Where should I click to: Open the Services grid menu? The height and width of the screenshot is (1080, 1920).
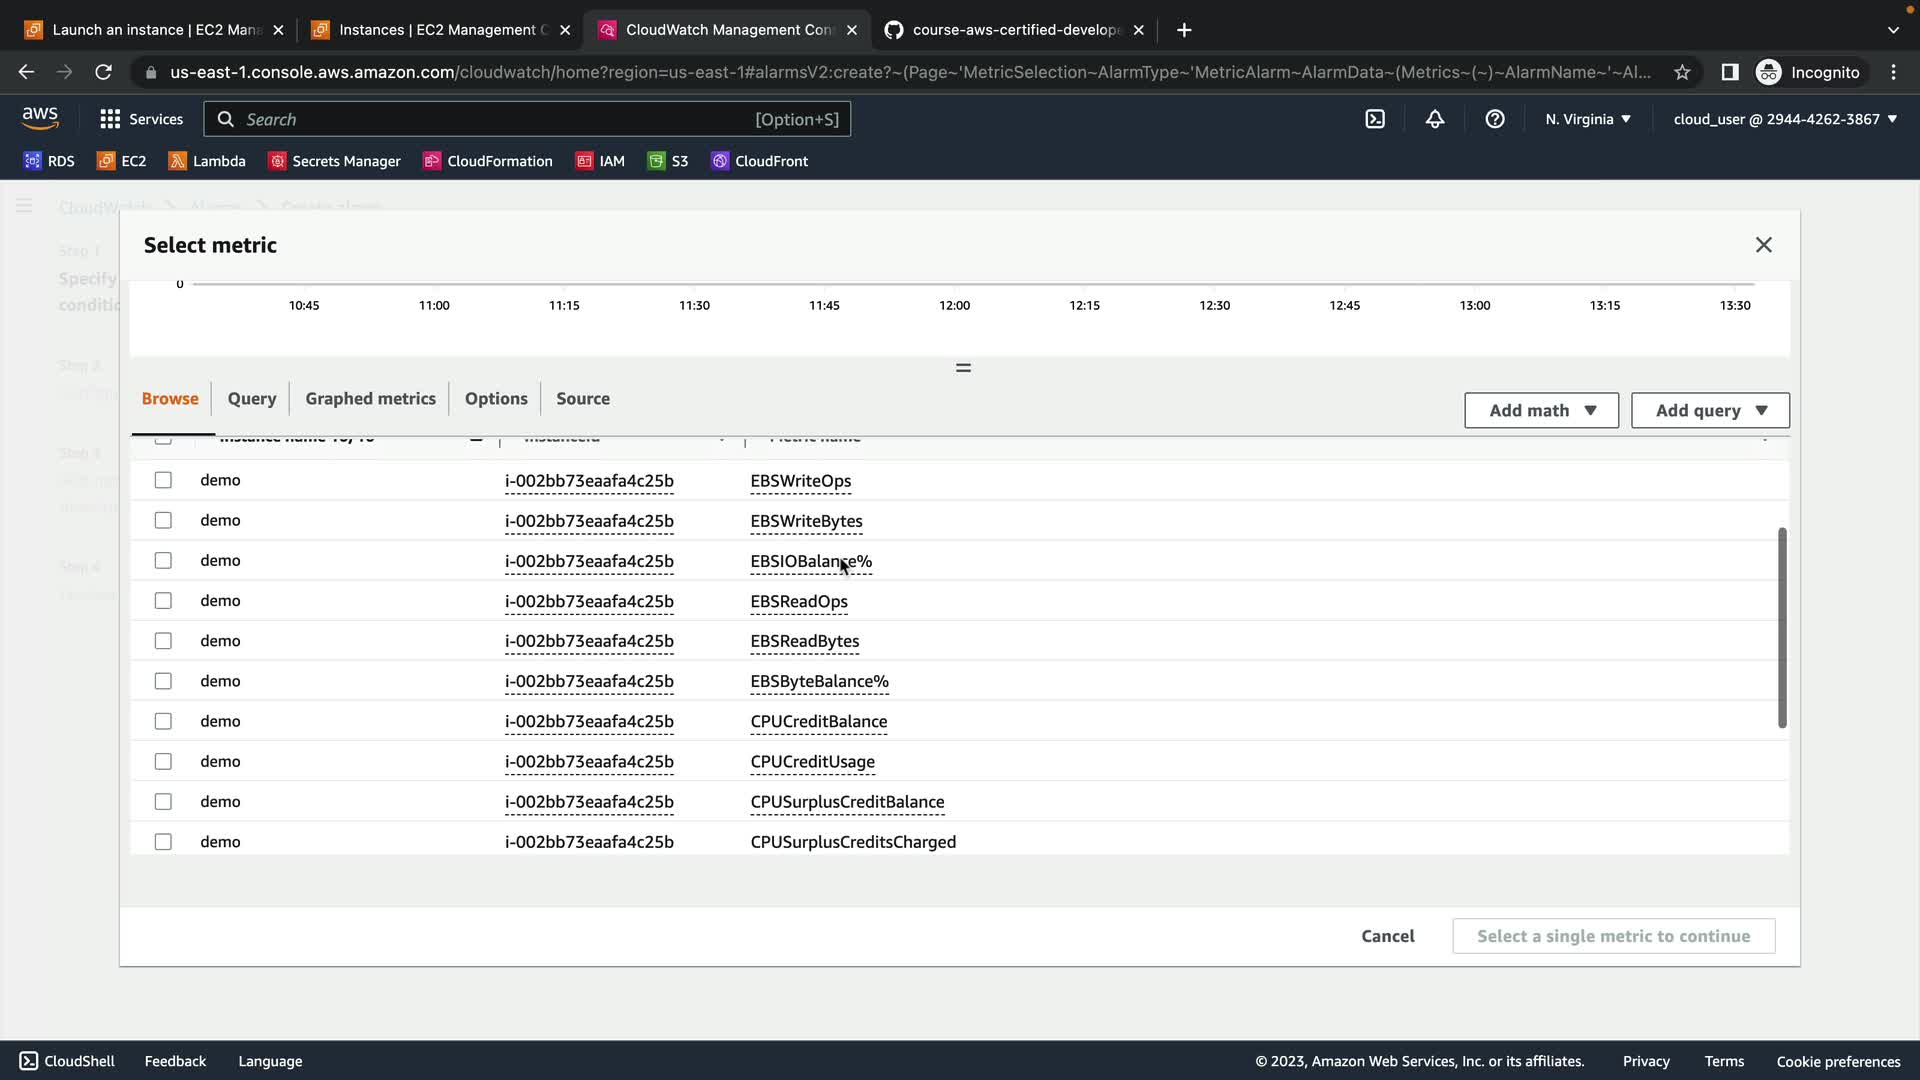[141, 119]
